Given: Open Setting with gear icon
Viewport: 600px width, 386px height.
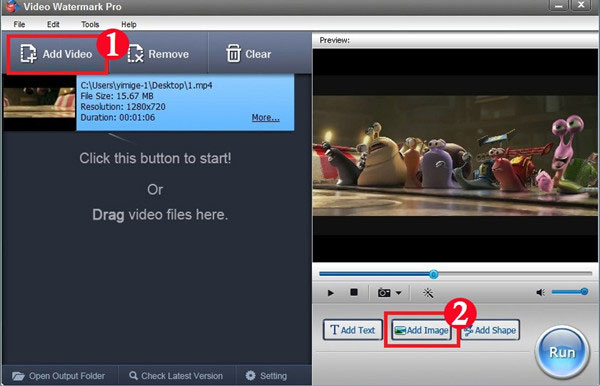Looking at the screenshot, I should click(x=266, y=376).
